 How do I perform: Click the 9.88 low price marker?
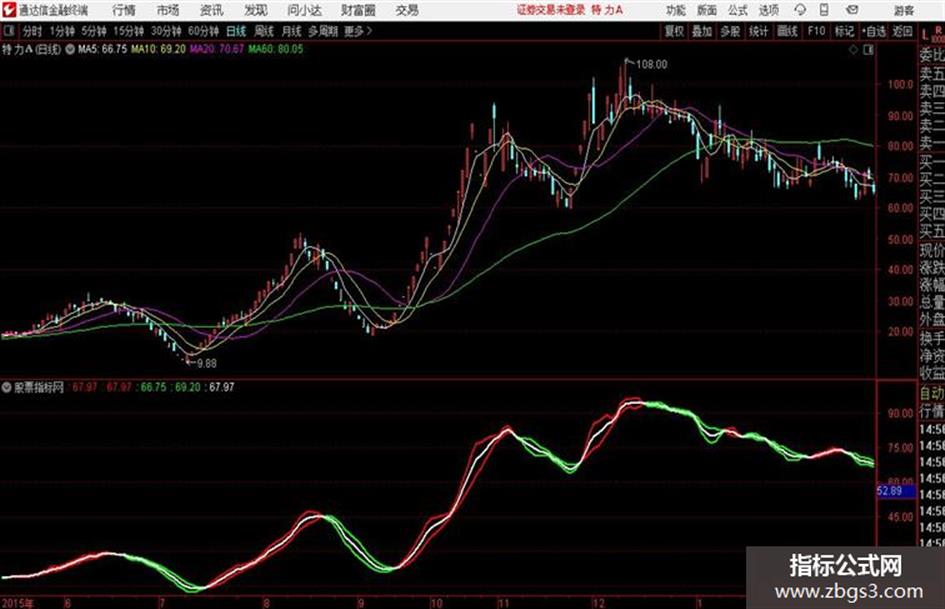tap(207, 364)
